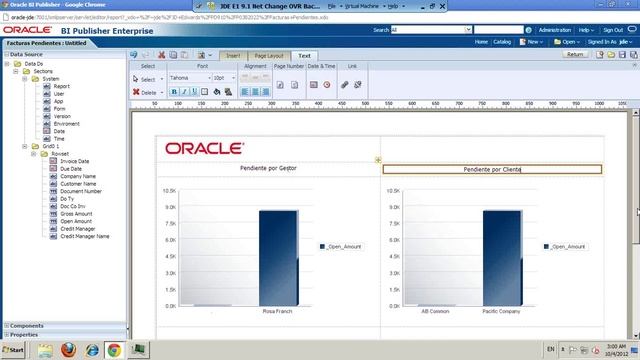Click the Select arrow cursor tool
The height and width of the screenshot is (360, 640).
coord(136,79)
